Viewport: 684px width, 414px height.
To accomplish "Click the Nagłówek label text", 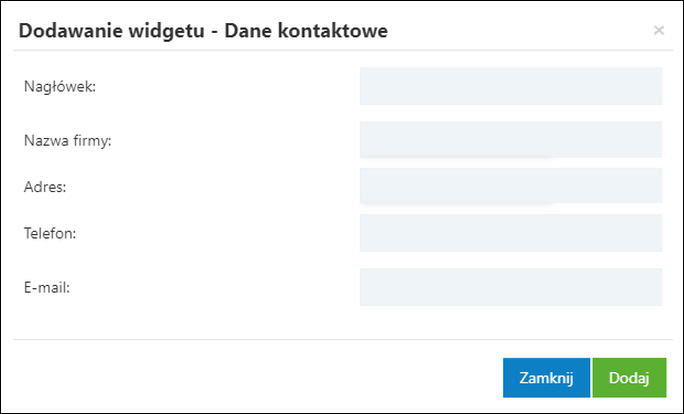I will tap(59, 87).
